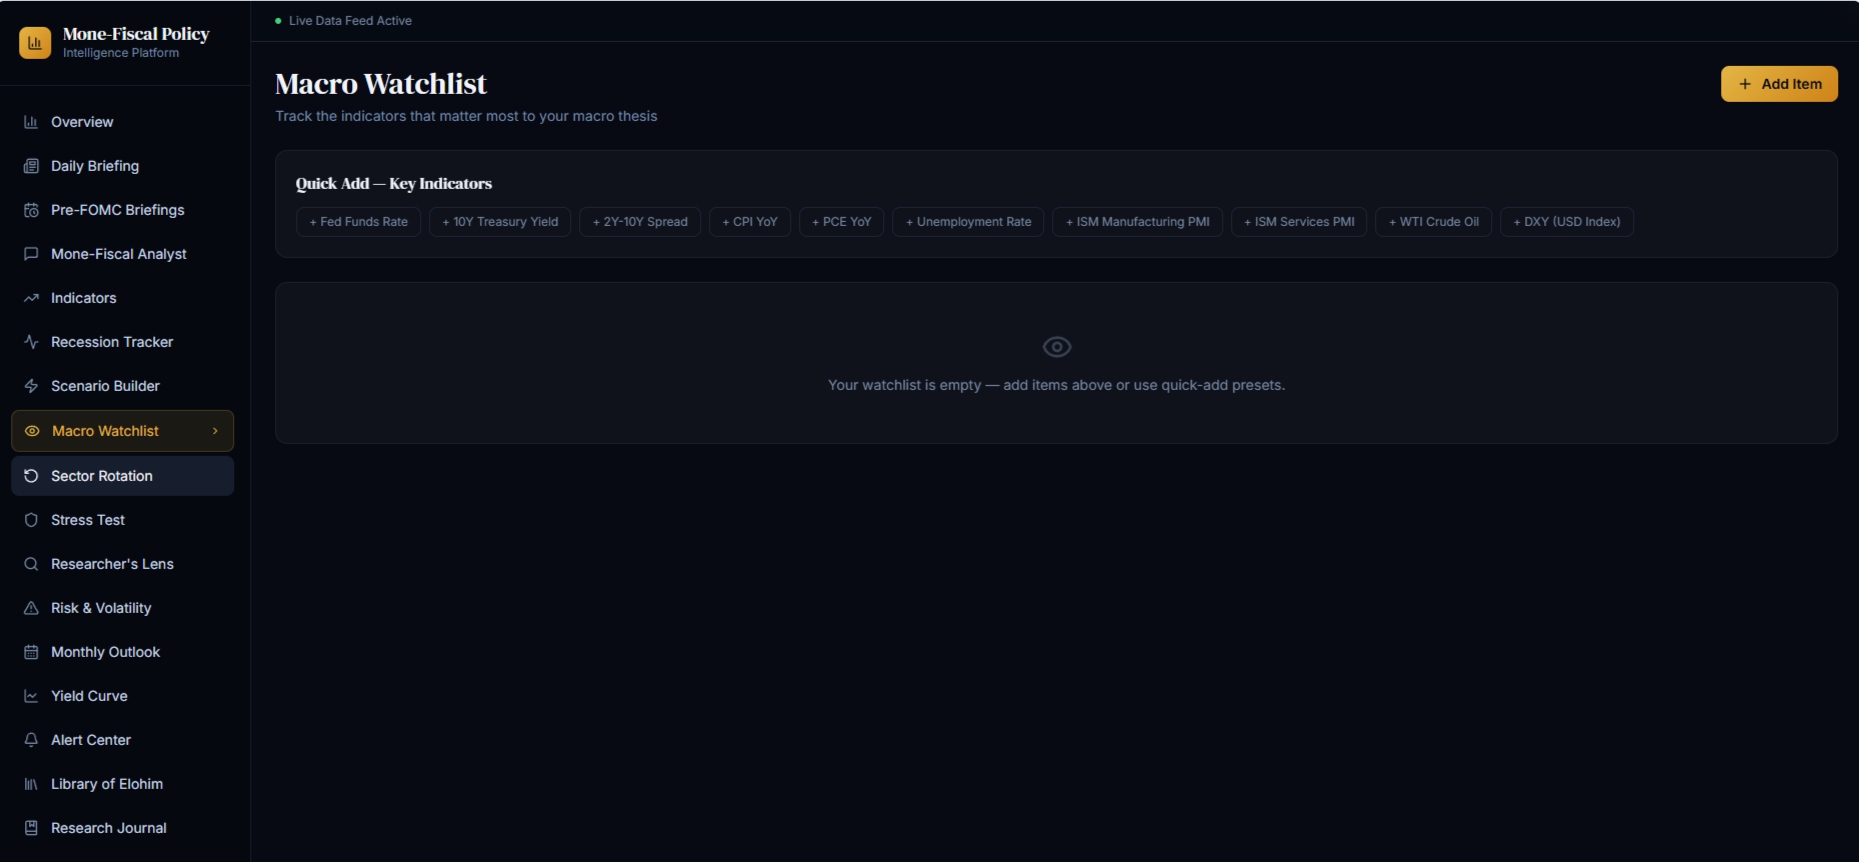
Task: Select Mone-Fiscal Analyst menu item
Action: 122,254
